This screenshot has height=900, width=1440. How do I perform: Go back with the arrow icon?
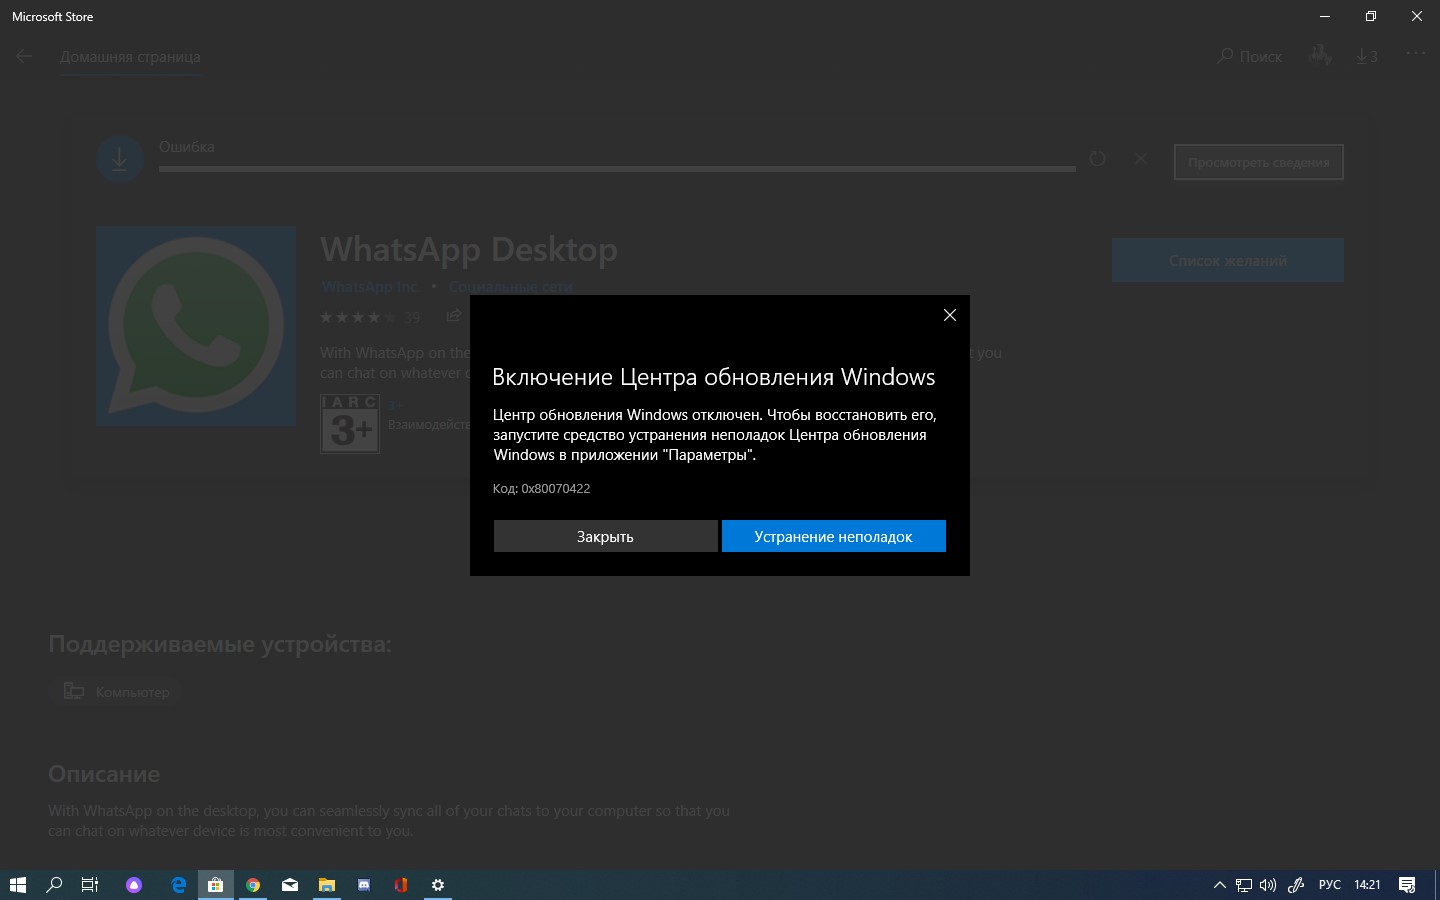[24, 56]
